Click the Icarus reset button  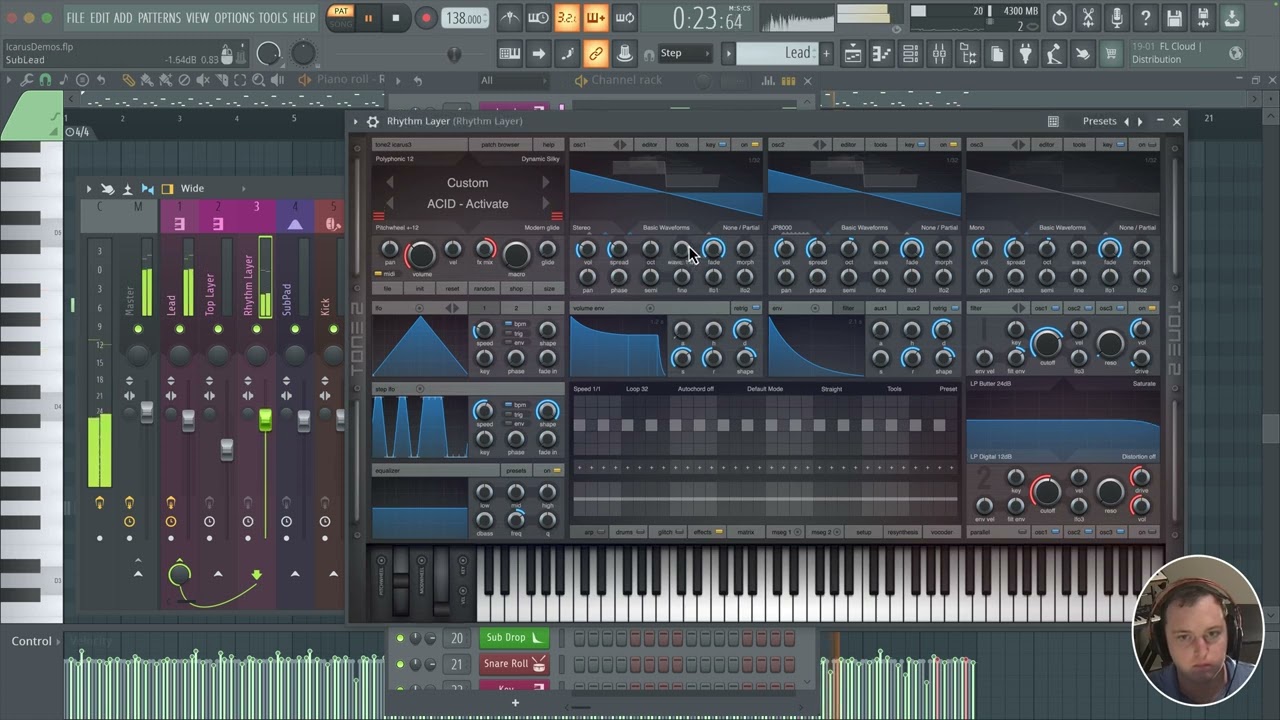click(x=452, y=288)
